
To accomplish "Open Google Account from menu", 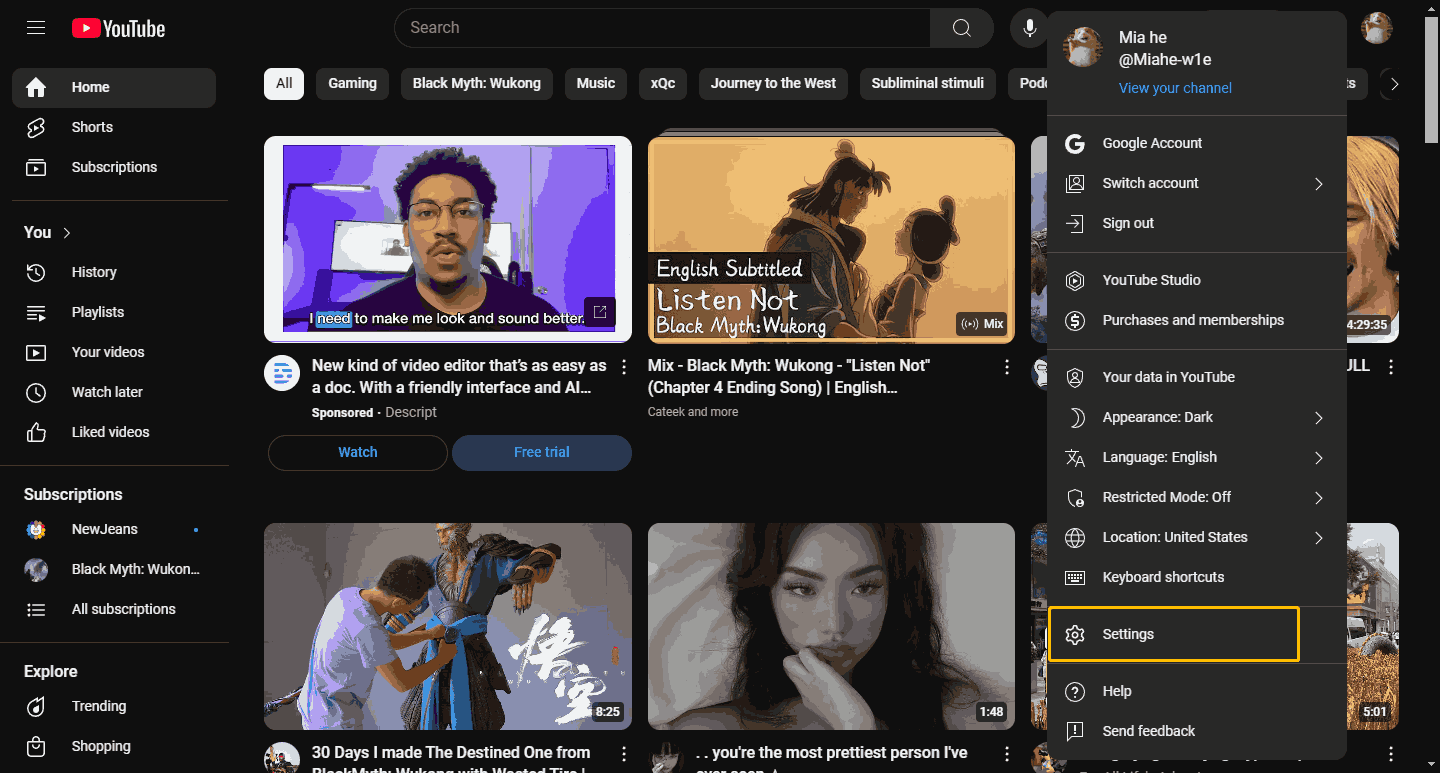I will tap(1197, 143).
